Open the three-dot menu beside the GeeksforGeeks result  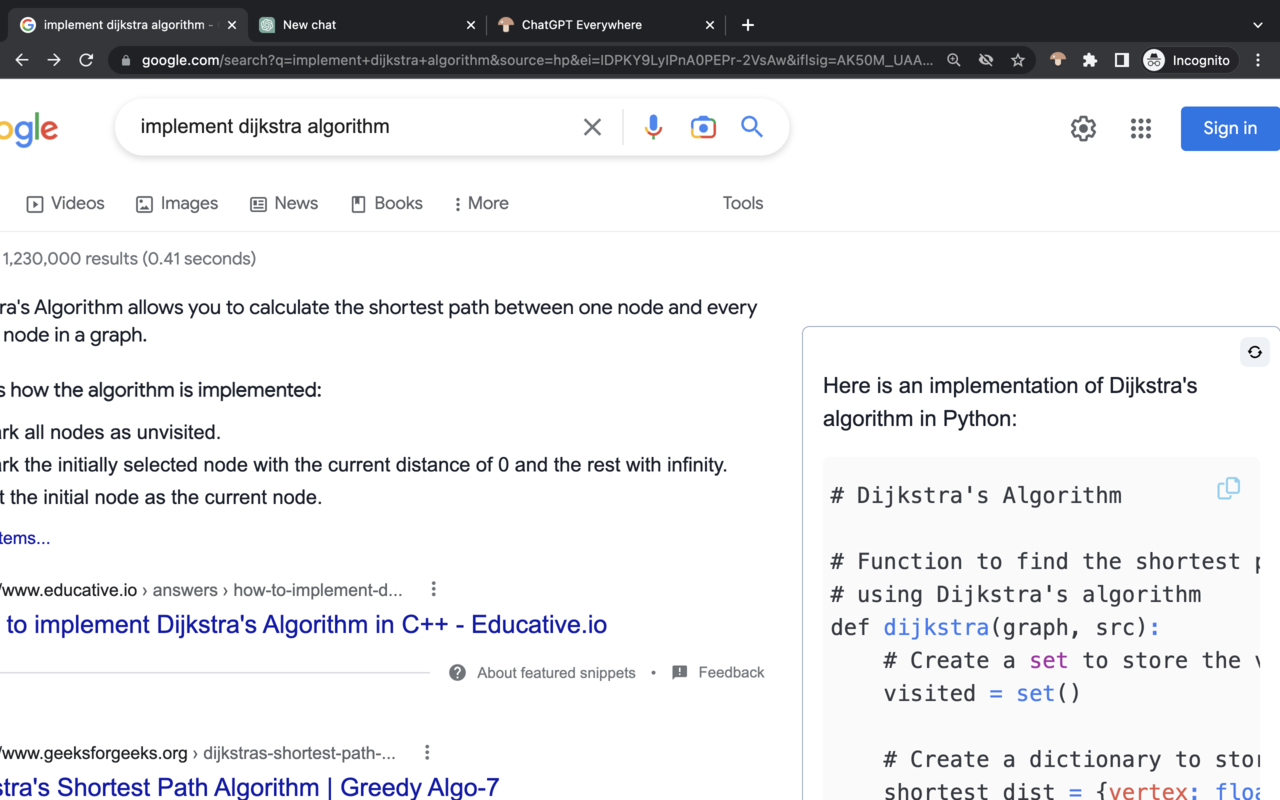click(426, 751)
